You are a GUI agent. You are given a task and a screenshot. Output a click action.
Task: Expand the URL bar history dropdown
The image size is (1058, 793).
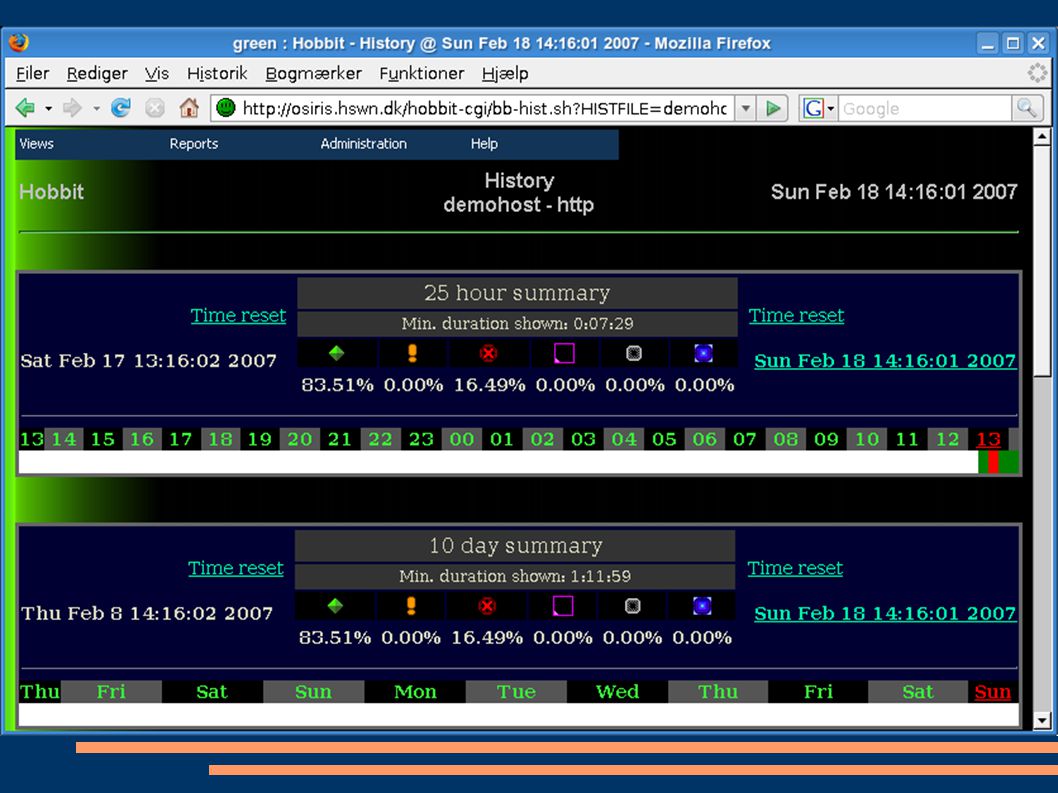pos(745,108)
